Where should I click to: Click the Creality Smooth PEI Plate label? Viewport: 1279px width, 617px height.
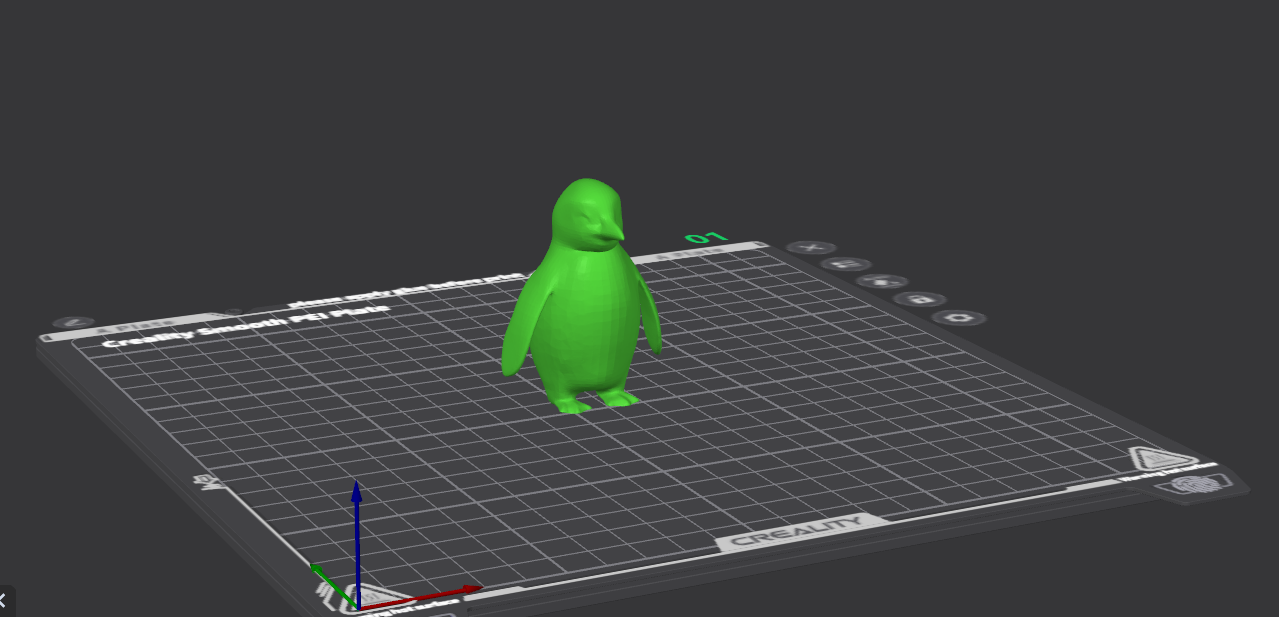tap(246, 324)
